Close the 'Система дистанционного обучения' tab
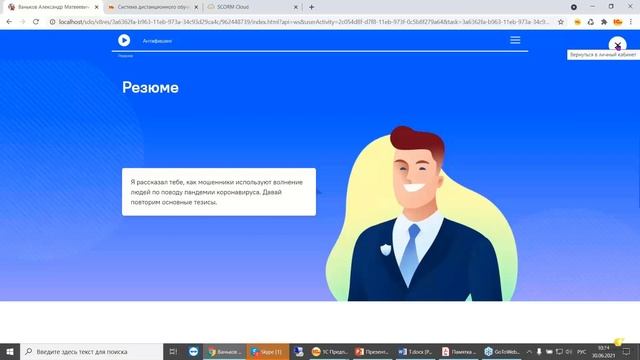 [x=196, y=7]
